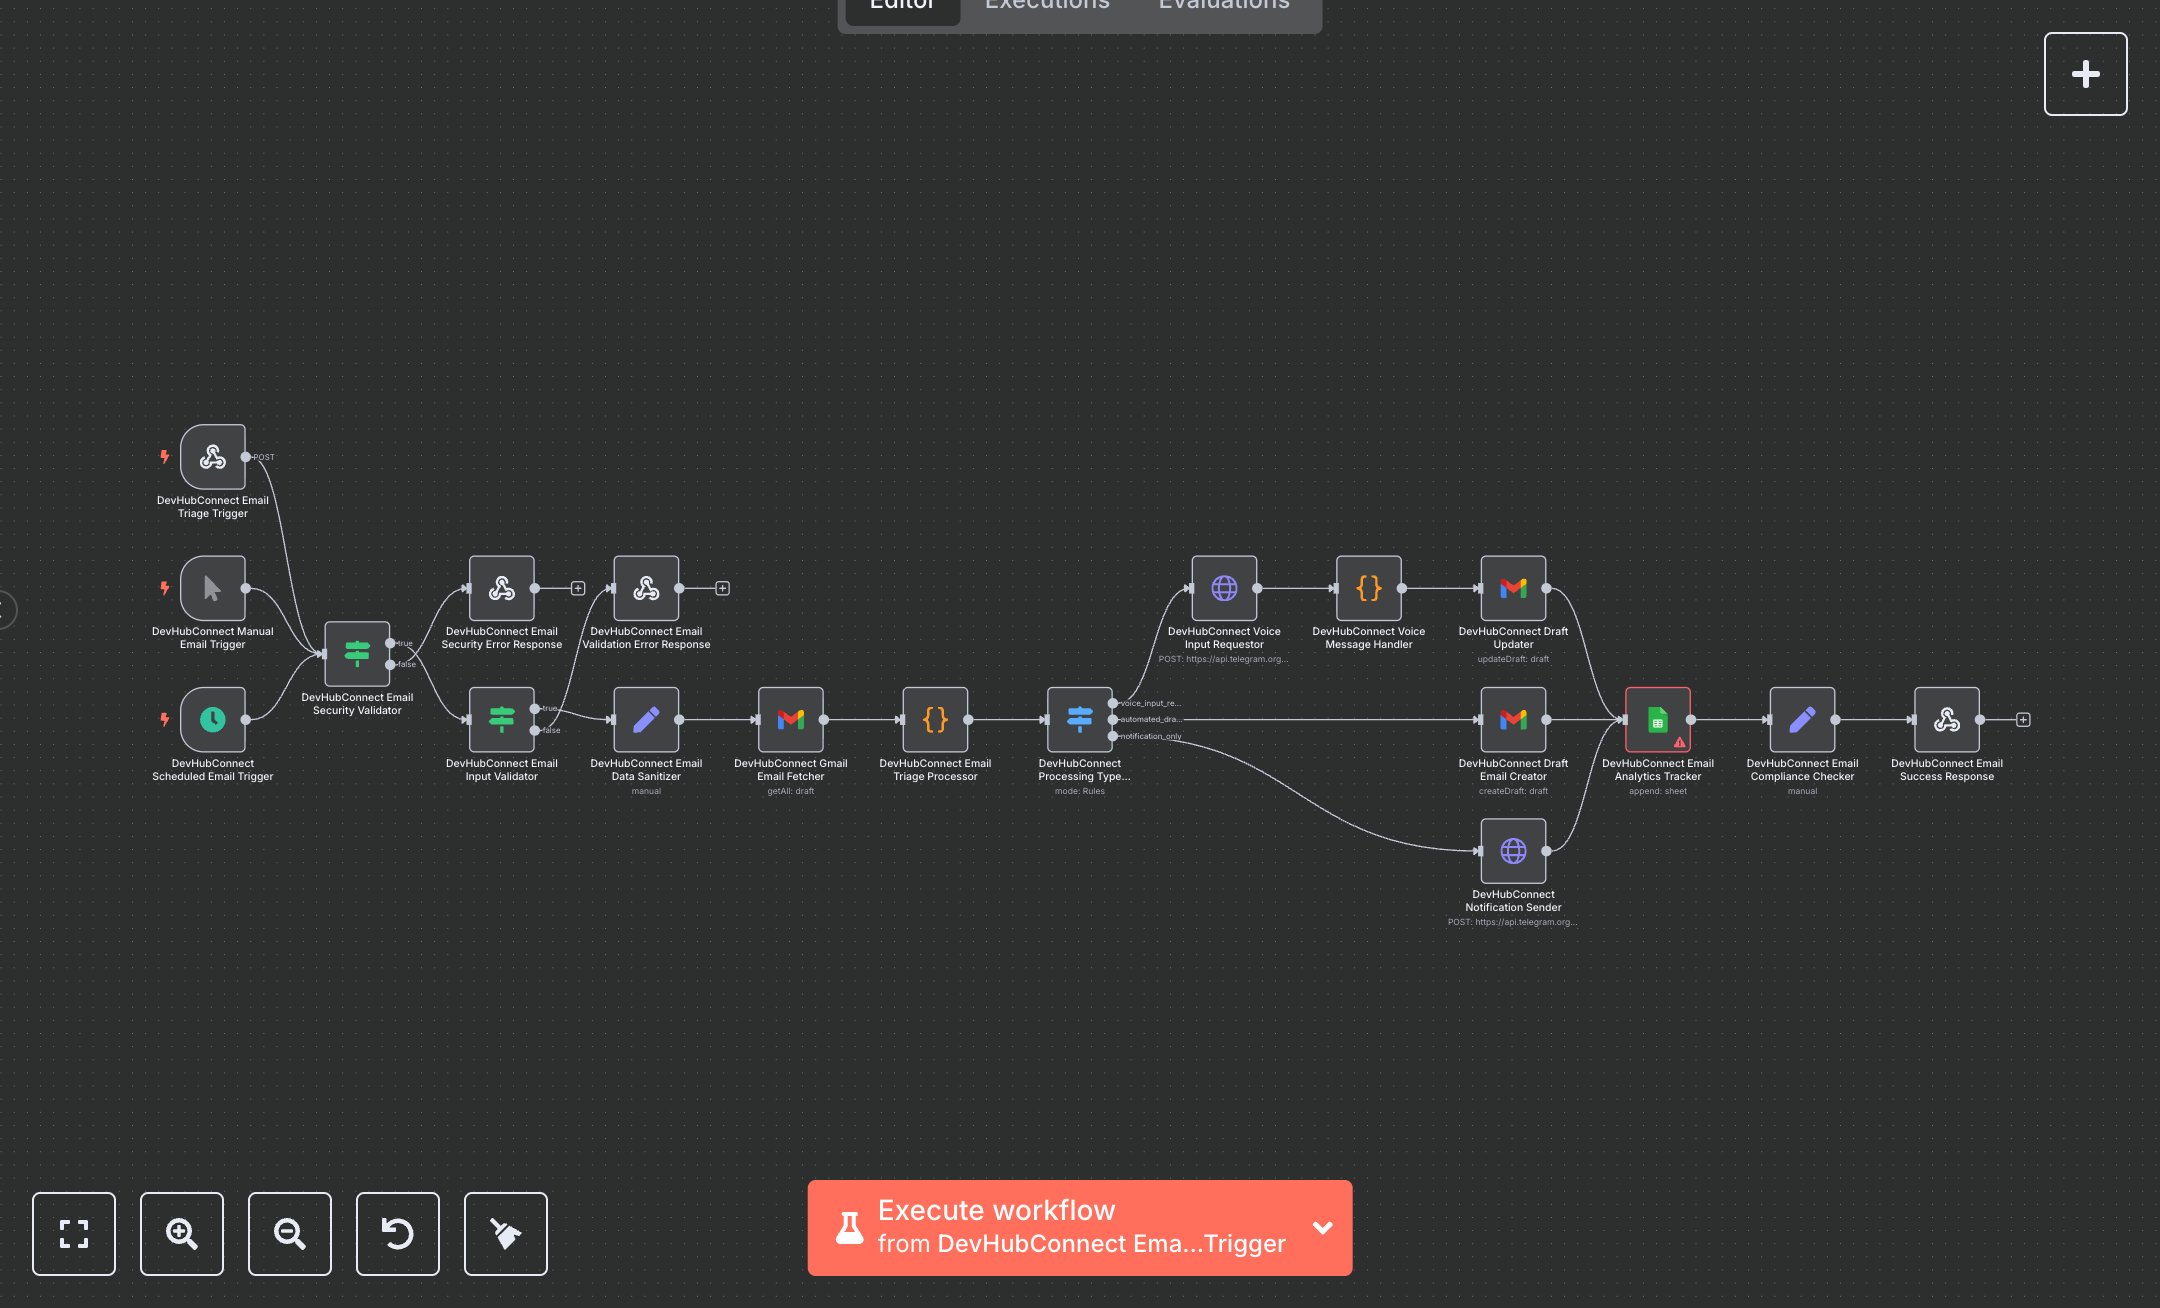
Task: Add node after Security Error Response
Action: click(x=578, y=588)
